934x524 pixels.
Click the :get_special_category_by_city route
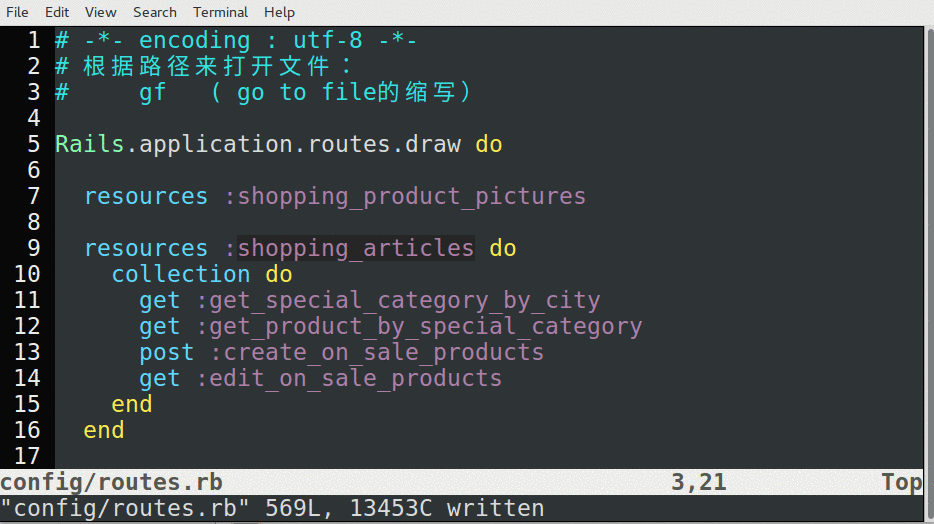click(x=398, y=300)
